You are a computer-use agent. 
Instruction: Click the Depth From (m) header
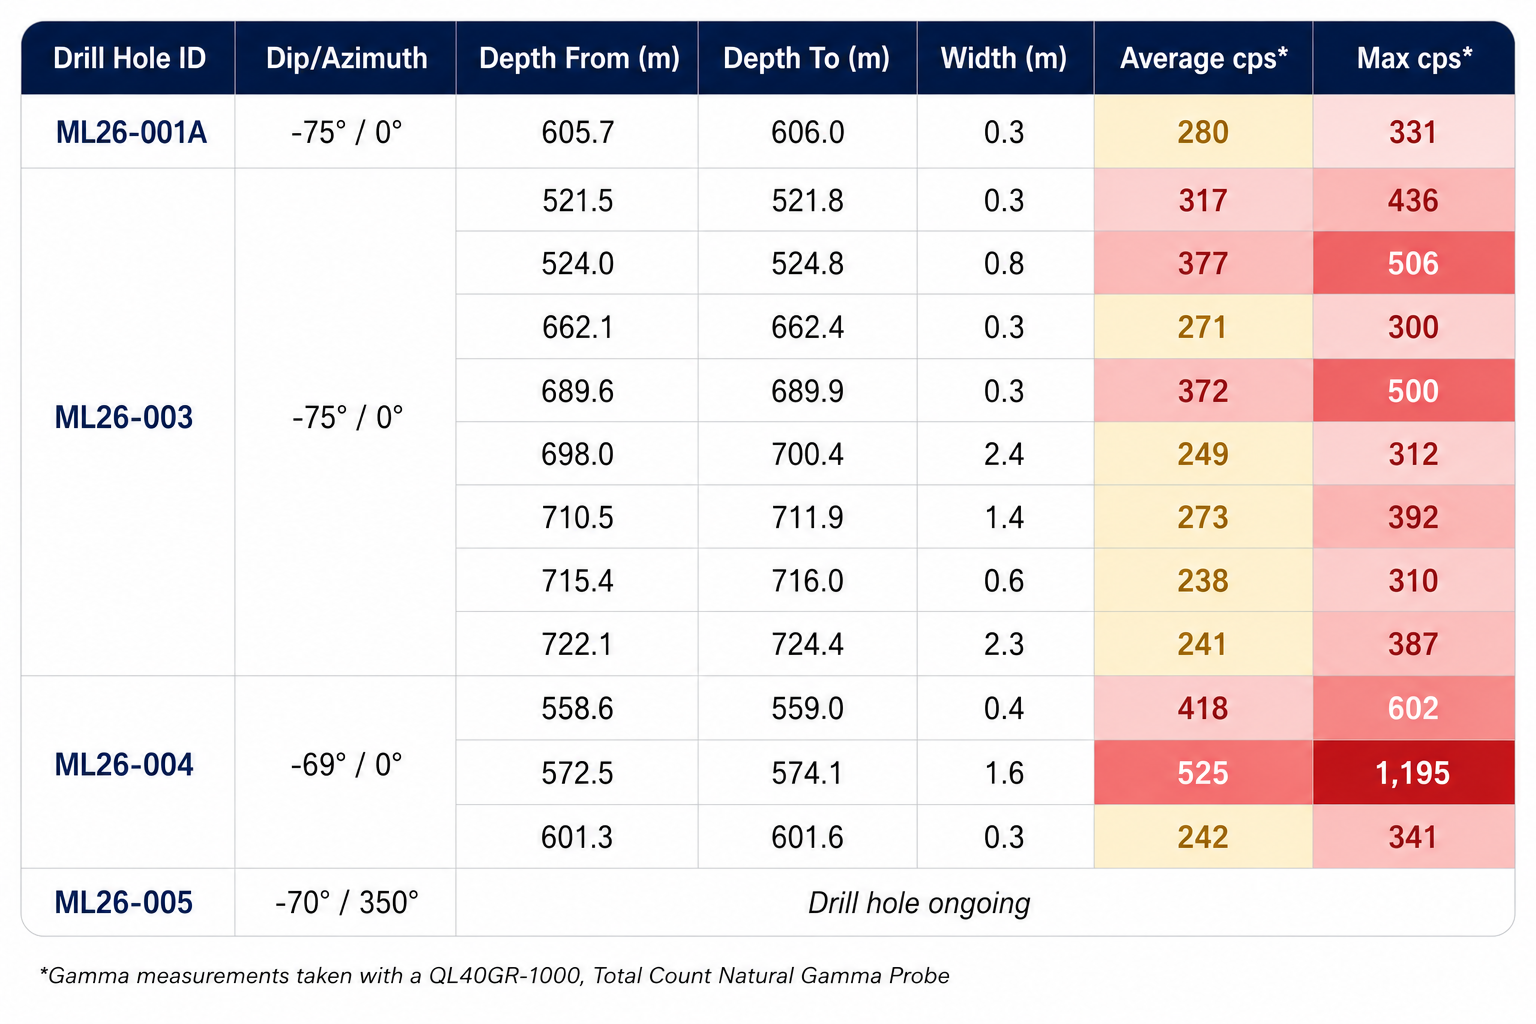[578, 58]
